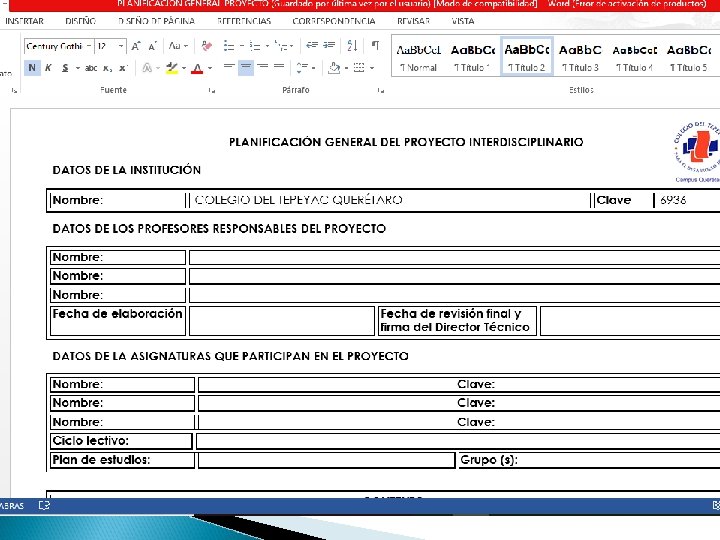Click Plan de estudios empty cell
The image size is (720, 540).
pyautogui.click(x=326, y=460)
